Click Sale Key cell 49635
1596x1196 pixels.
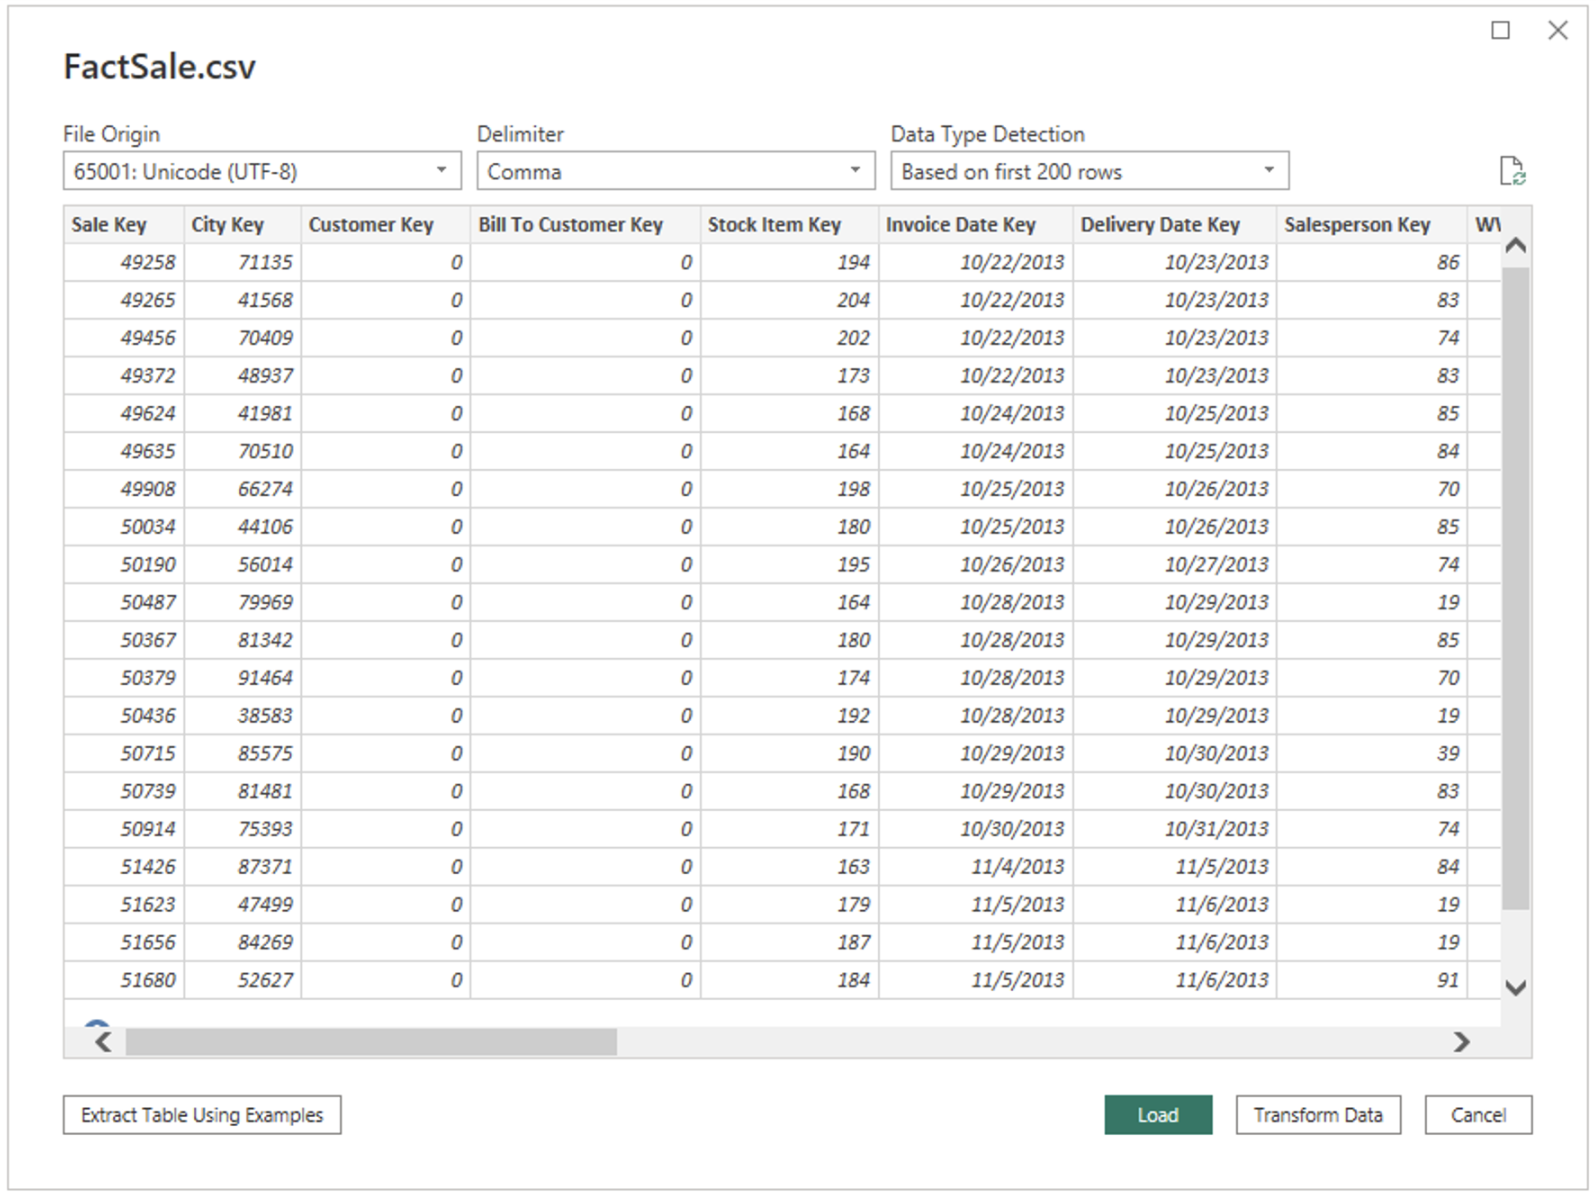click(124, 451)
